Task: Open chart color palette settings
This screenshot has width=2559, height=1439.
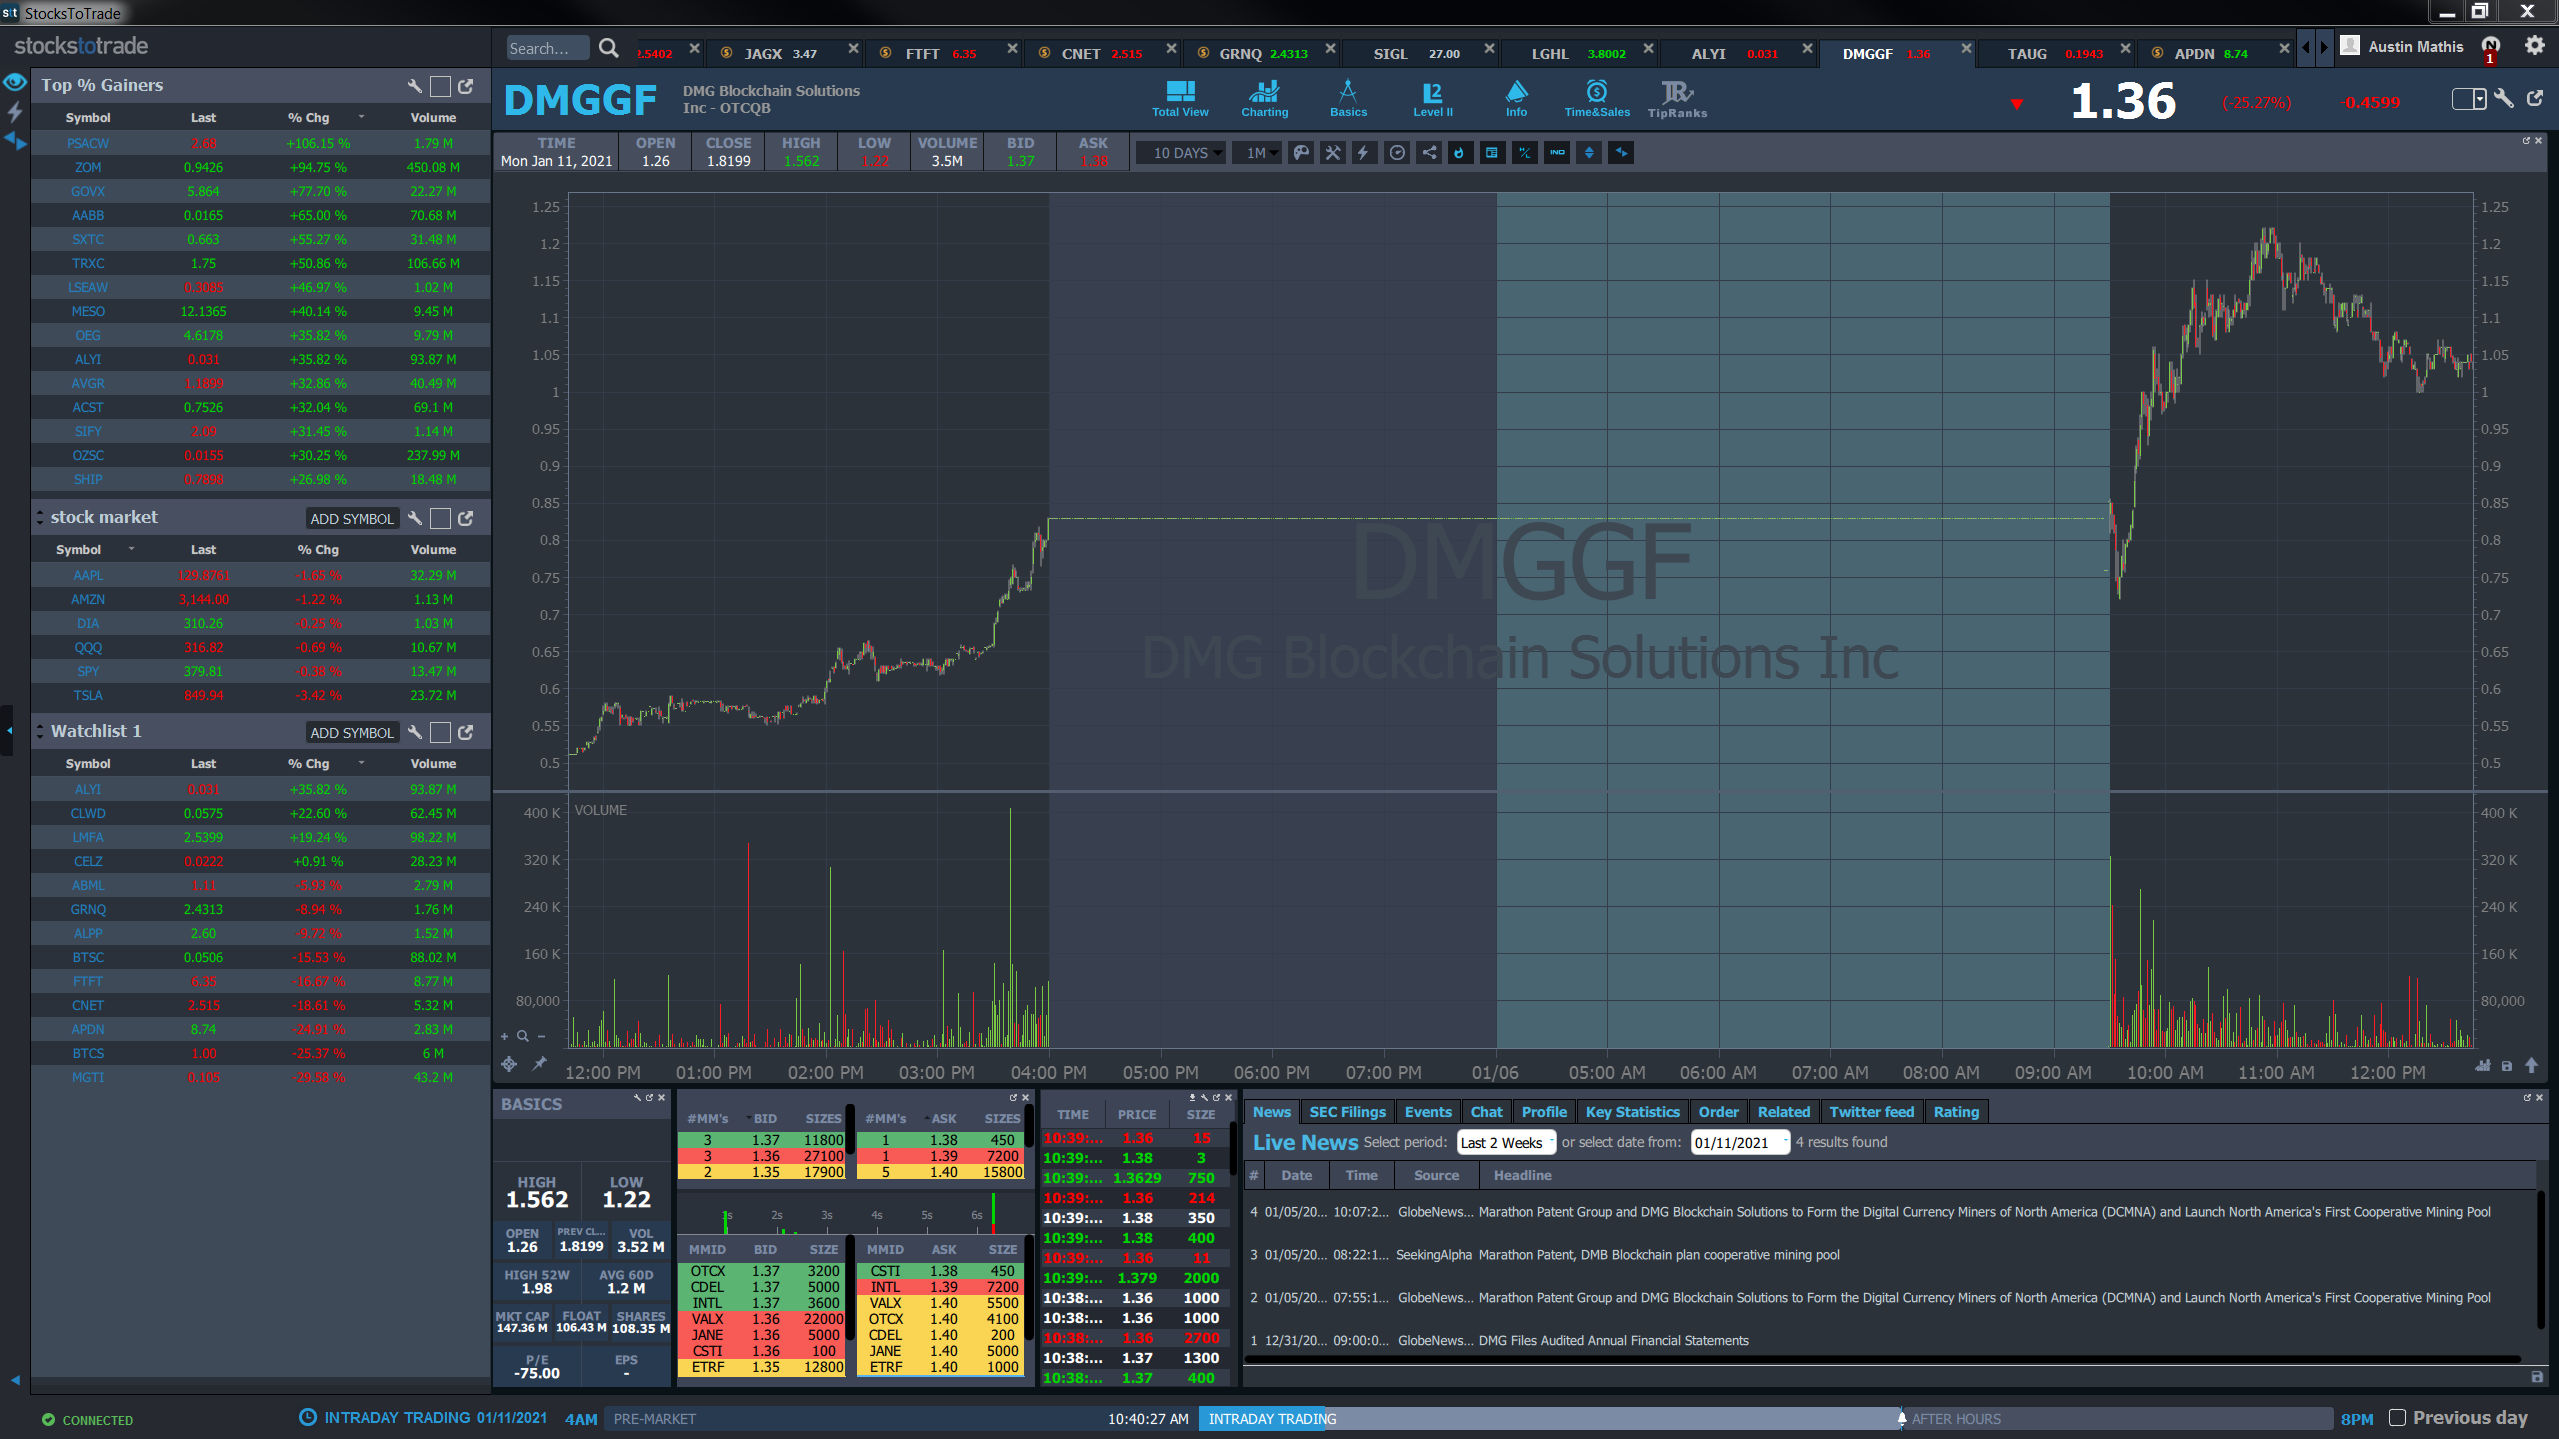Action: (1301, 153)
